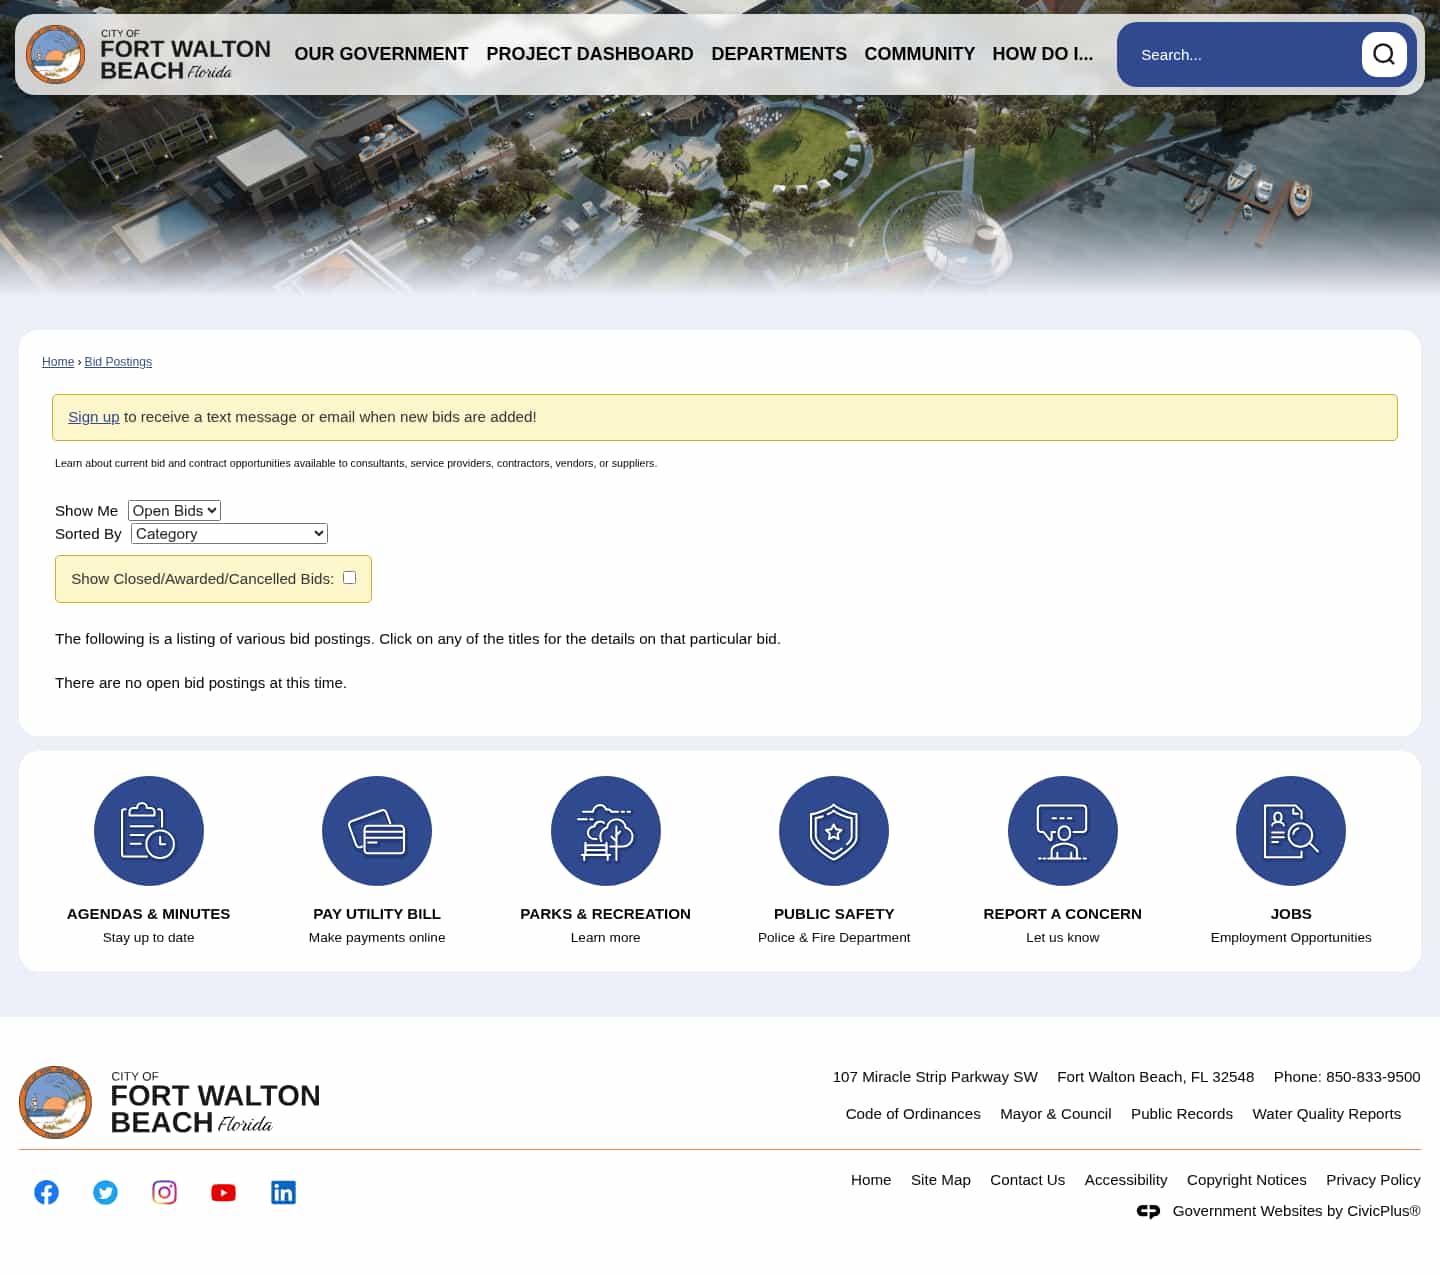Open the Code of Ordinances link

click(913, 1114)
